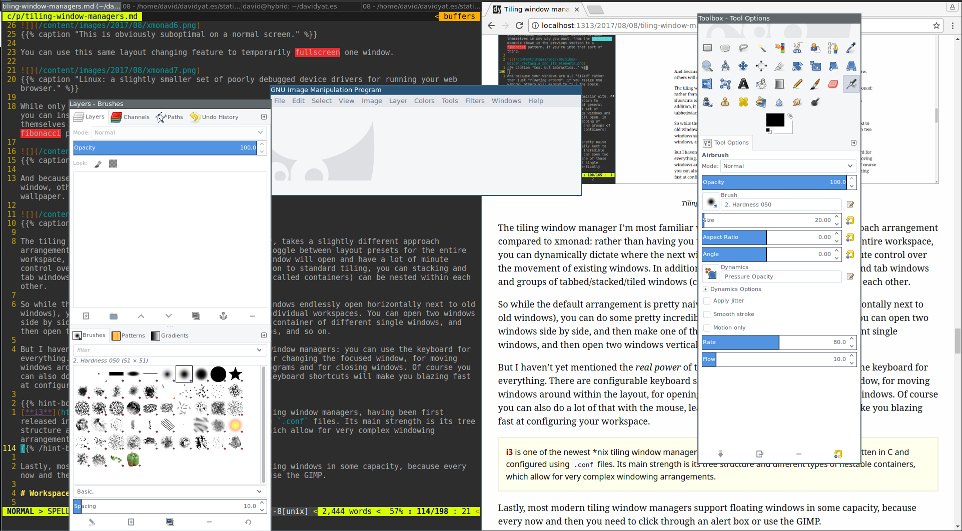Viewport: 962px width, 531px height.
Task: Select the Color Picker eyedropper tool
Action: point(851,47)
